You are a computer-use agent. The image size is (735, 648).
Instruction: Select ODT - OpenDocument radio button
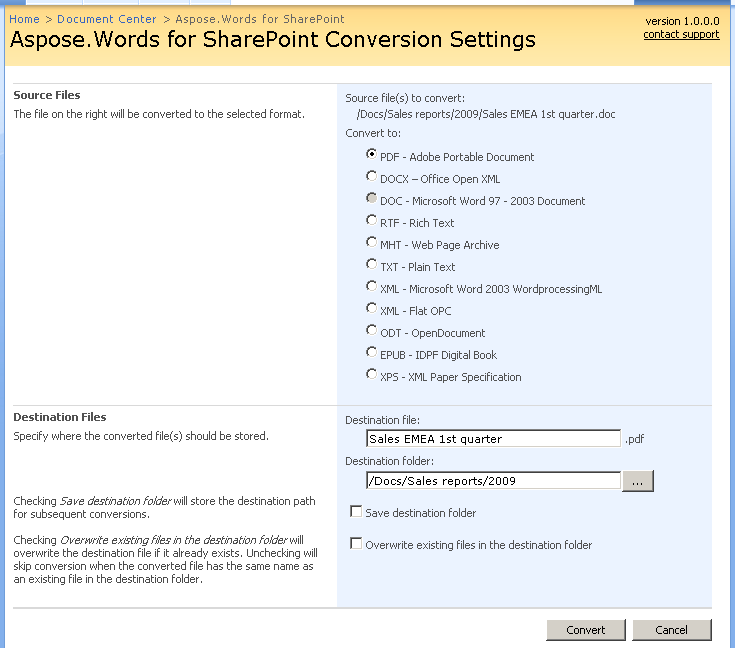(372, 331)
